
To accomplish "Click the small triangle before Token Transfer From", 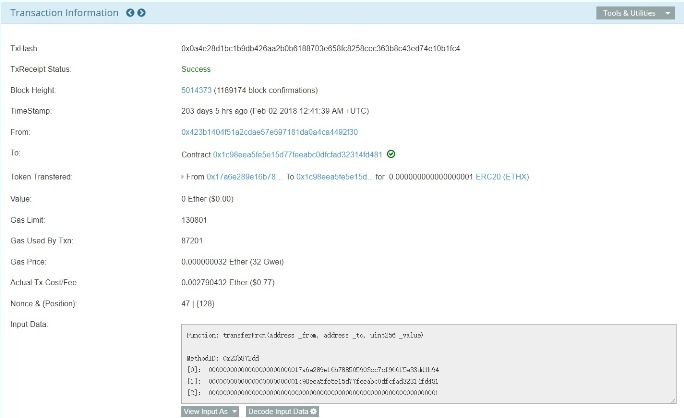I will pyautogui.click(x=182, y=177).
